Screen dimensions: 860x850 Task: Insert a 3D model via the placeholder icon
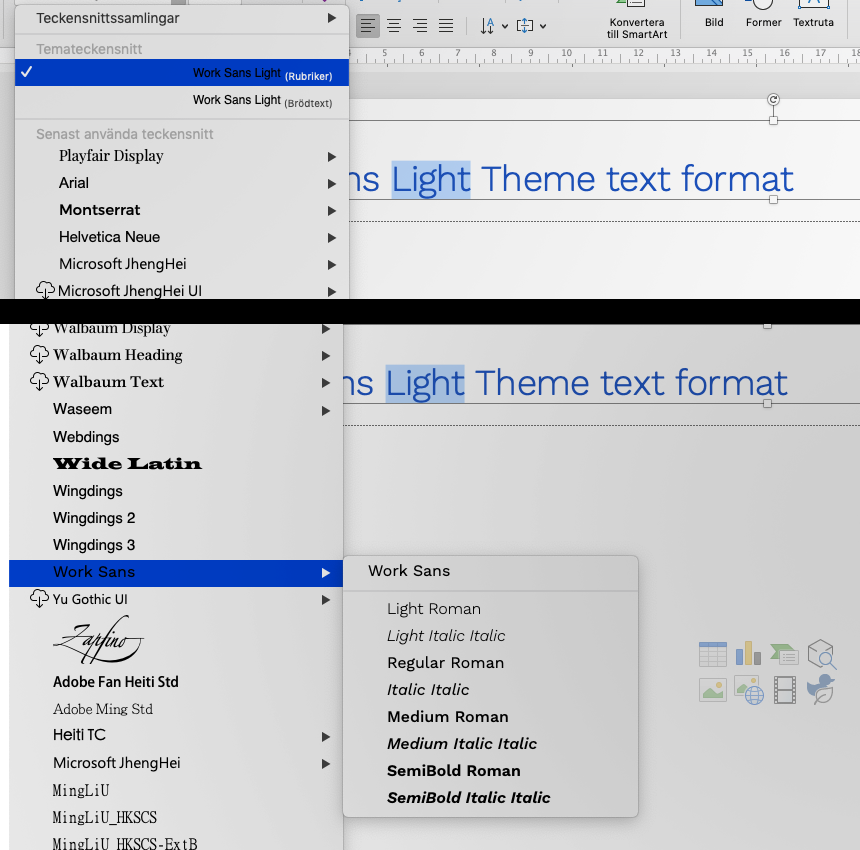tap(821, 654)
